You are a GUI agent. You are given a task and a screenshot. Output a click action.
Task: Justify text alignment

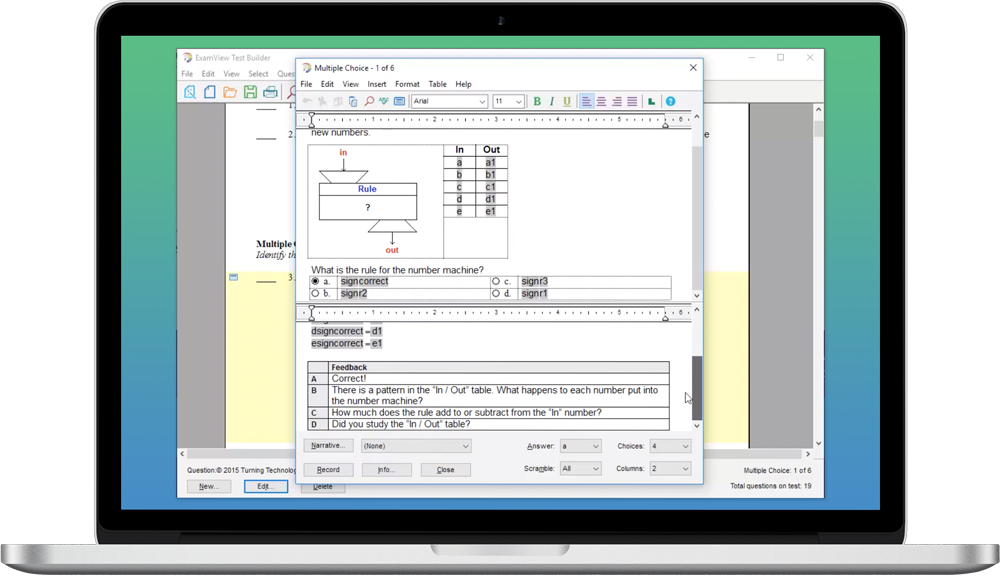(x=632, y=101)
